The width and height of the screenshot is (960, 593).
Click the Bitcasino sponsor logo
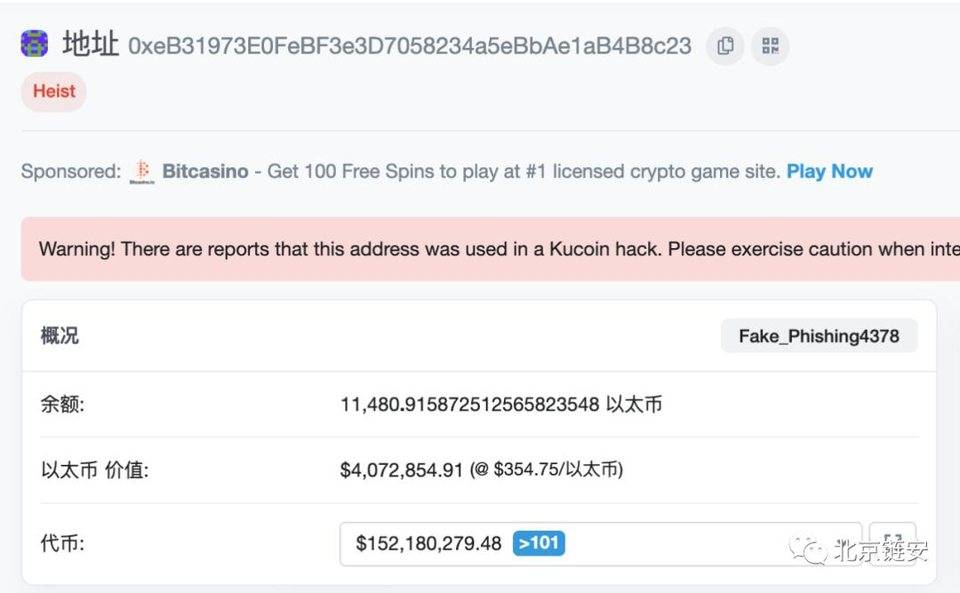141,170
